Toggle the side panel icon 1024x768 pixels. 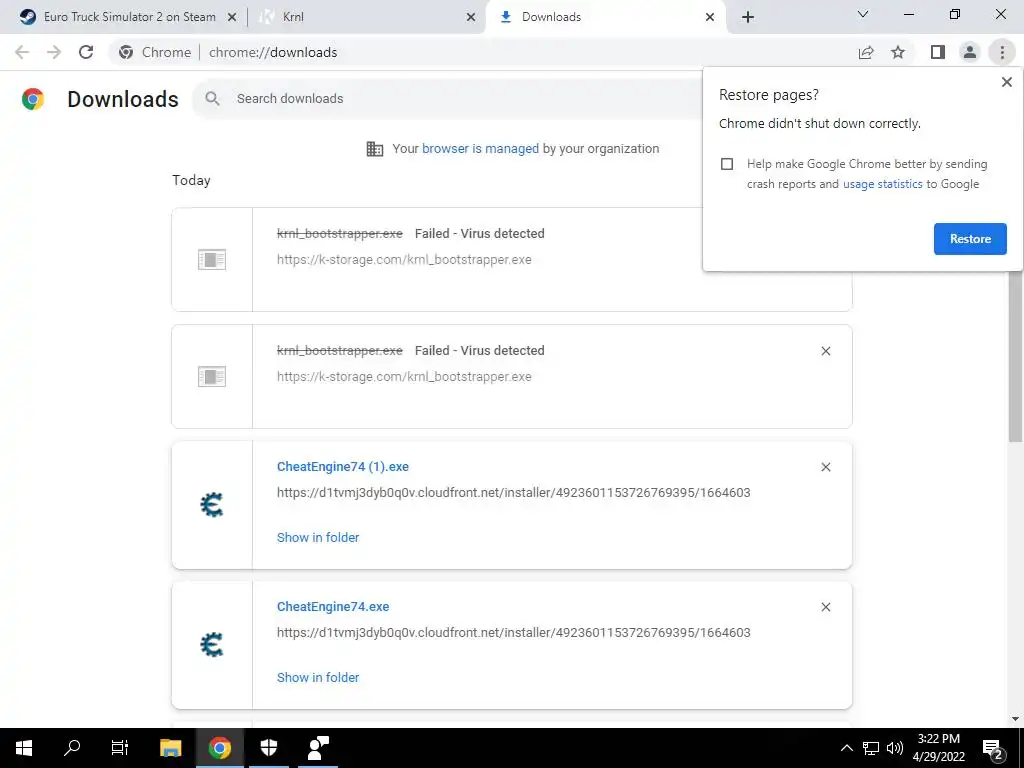point(938,52)
